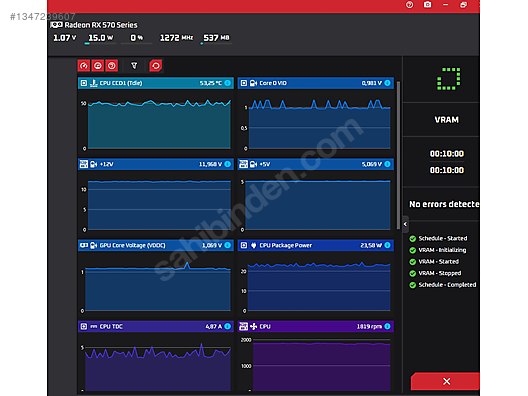The width and height of the screenshot is (528, 396).
Task: Select the GPU Core Voltage (VDDC) header
Action: click(x=156, y=245)
